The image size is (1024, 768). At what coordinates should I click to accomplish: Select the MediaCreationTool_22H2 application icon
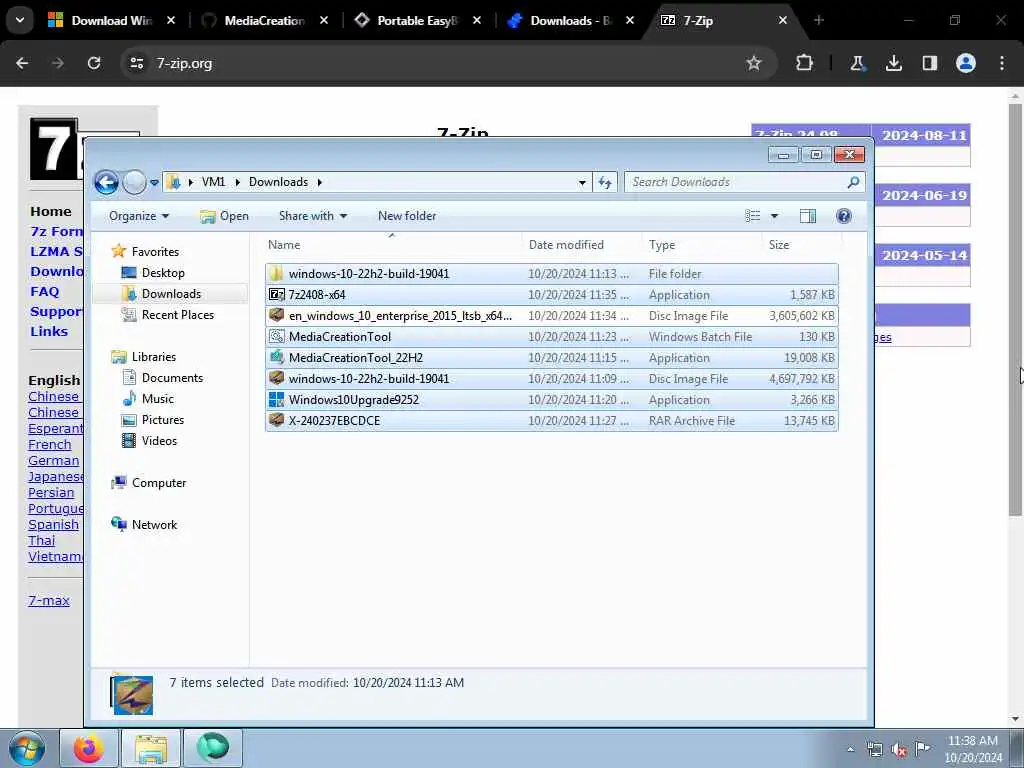277,357
